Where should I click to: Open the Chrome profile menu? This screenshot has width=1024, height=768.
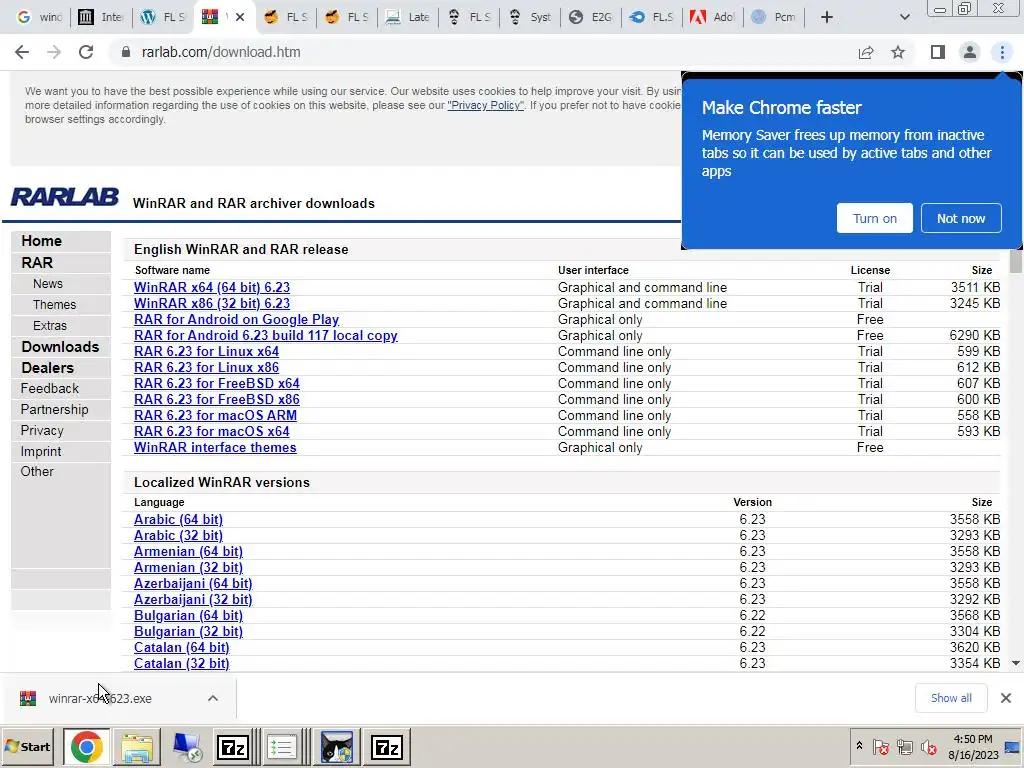pyautogui.click(x=970, y=52)
